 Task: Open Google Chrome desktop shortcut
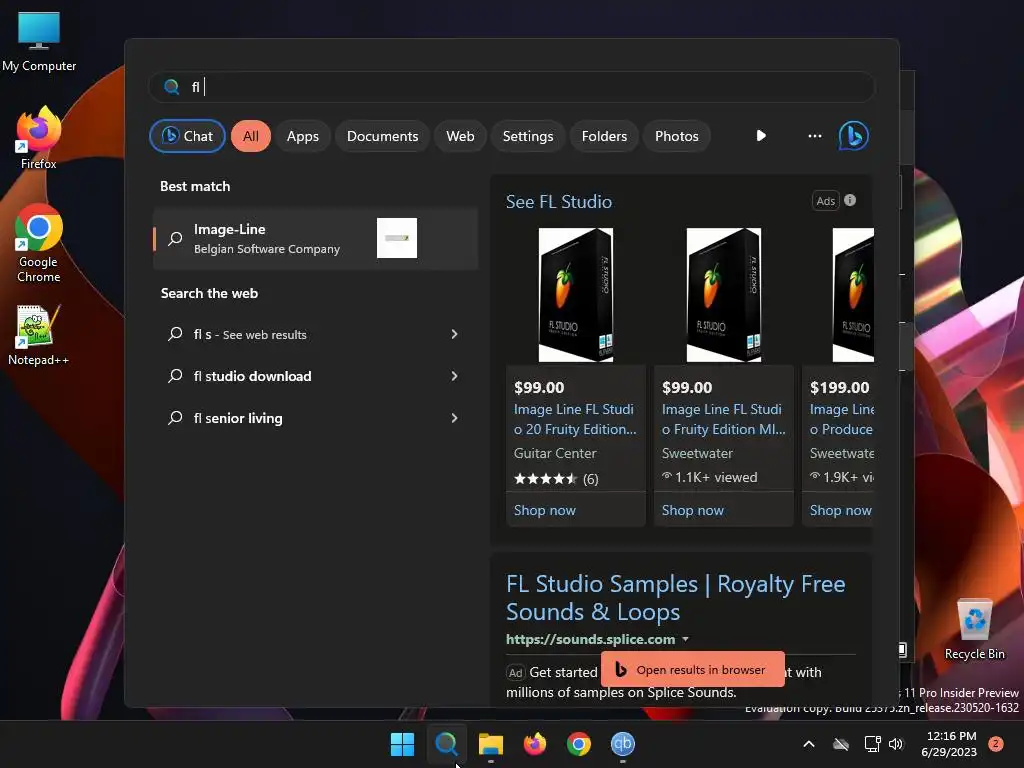point(39,243)
